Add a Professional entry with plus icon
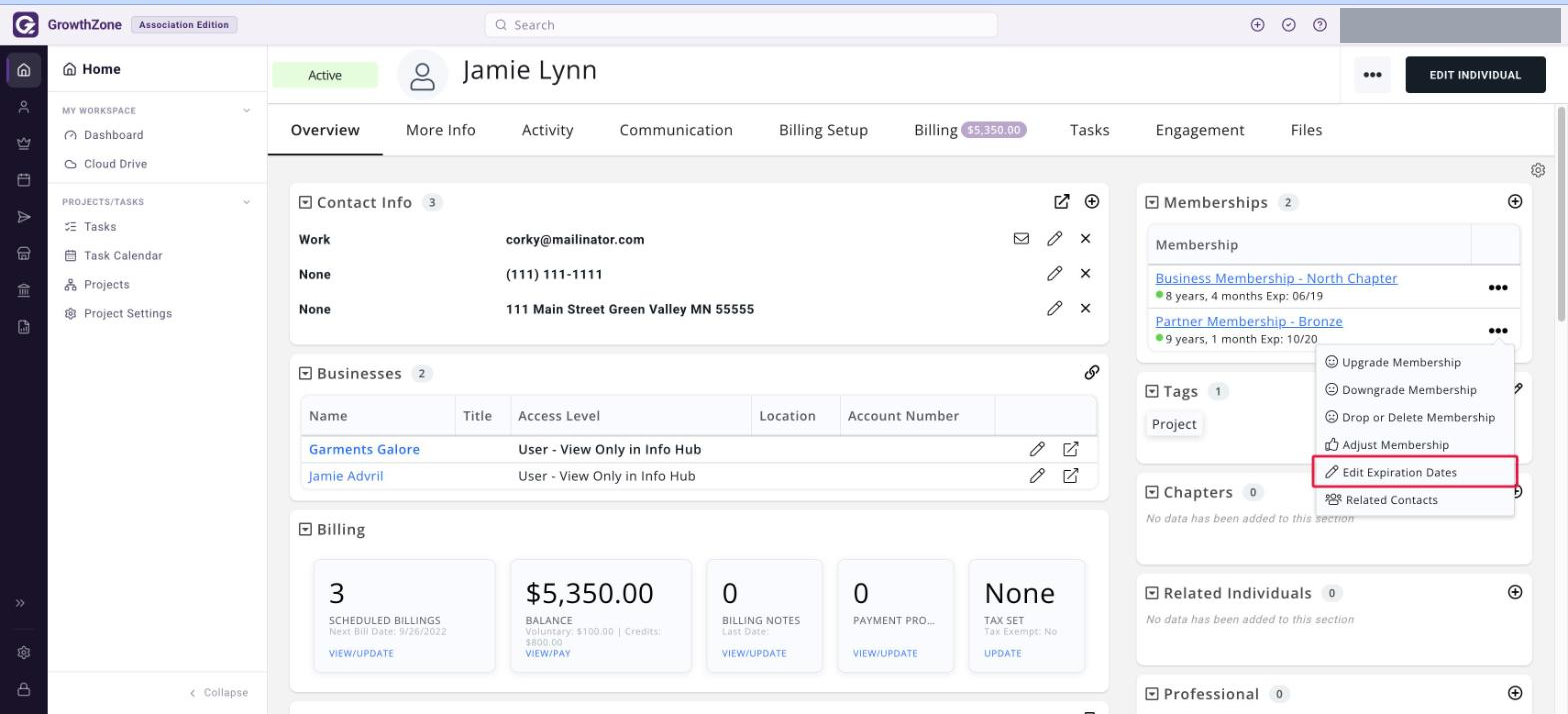Screen dimensions: 1568x714 pos(1515,693)
